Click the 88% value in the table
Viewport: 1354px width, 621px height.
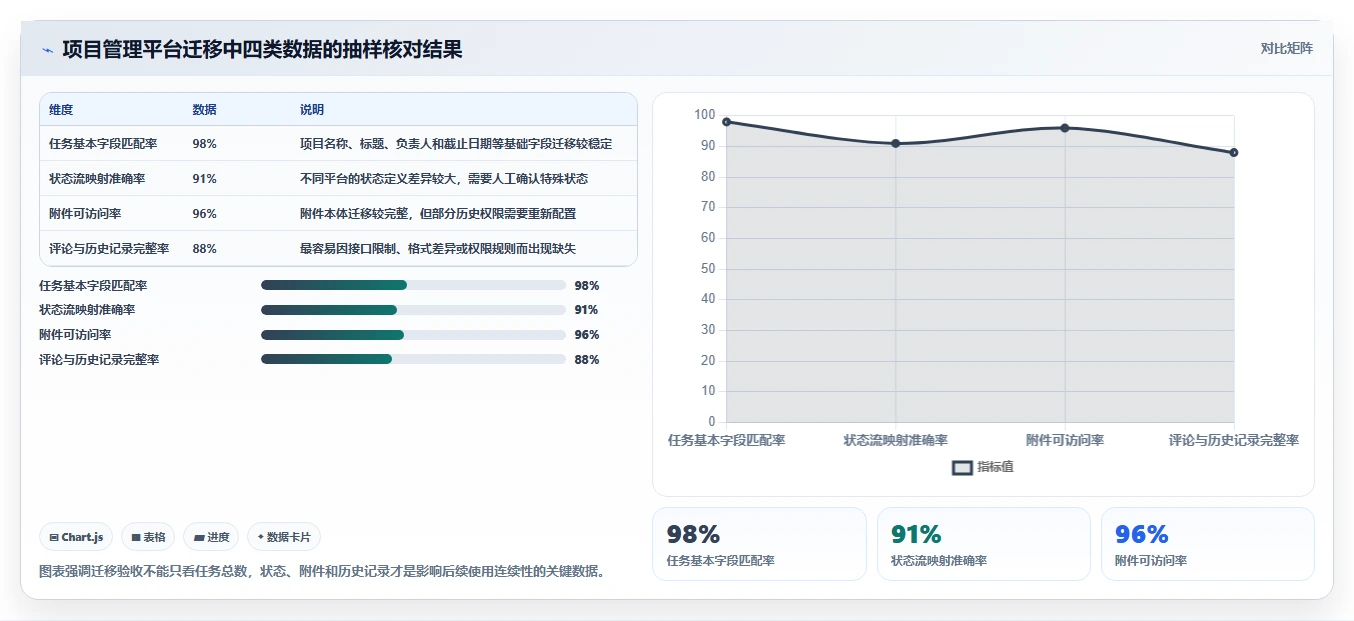pos(204,249)
